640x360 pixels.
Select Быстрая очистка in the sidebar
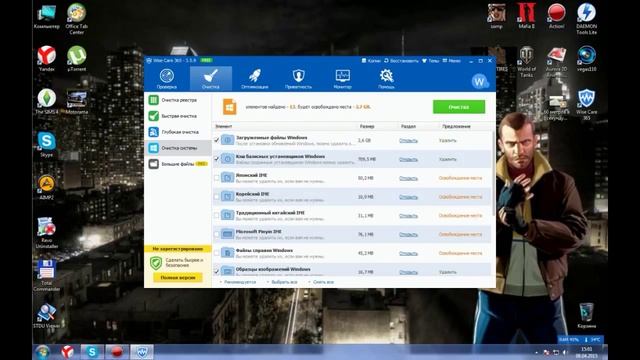coord(178,116)
